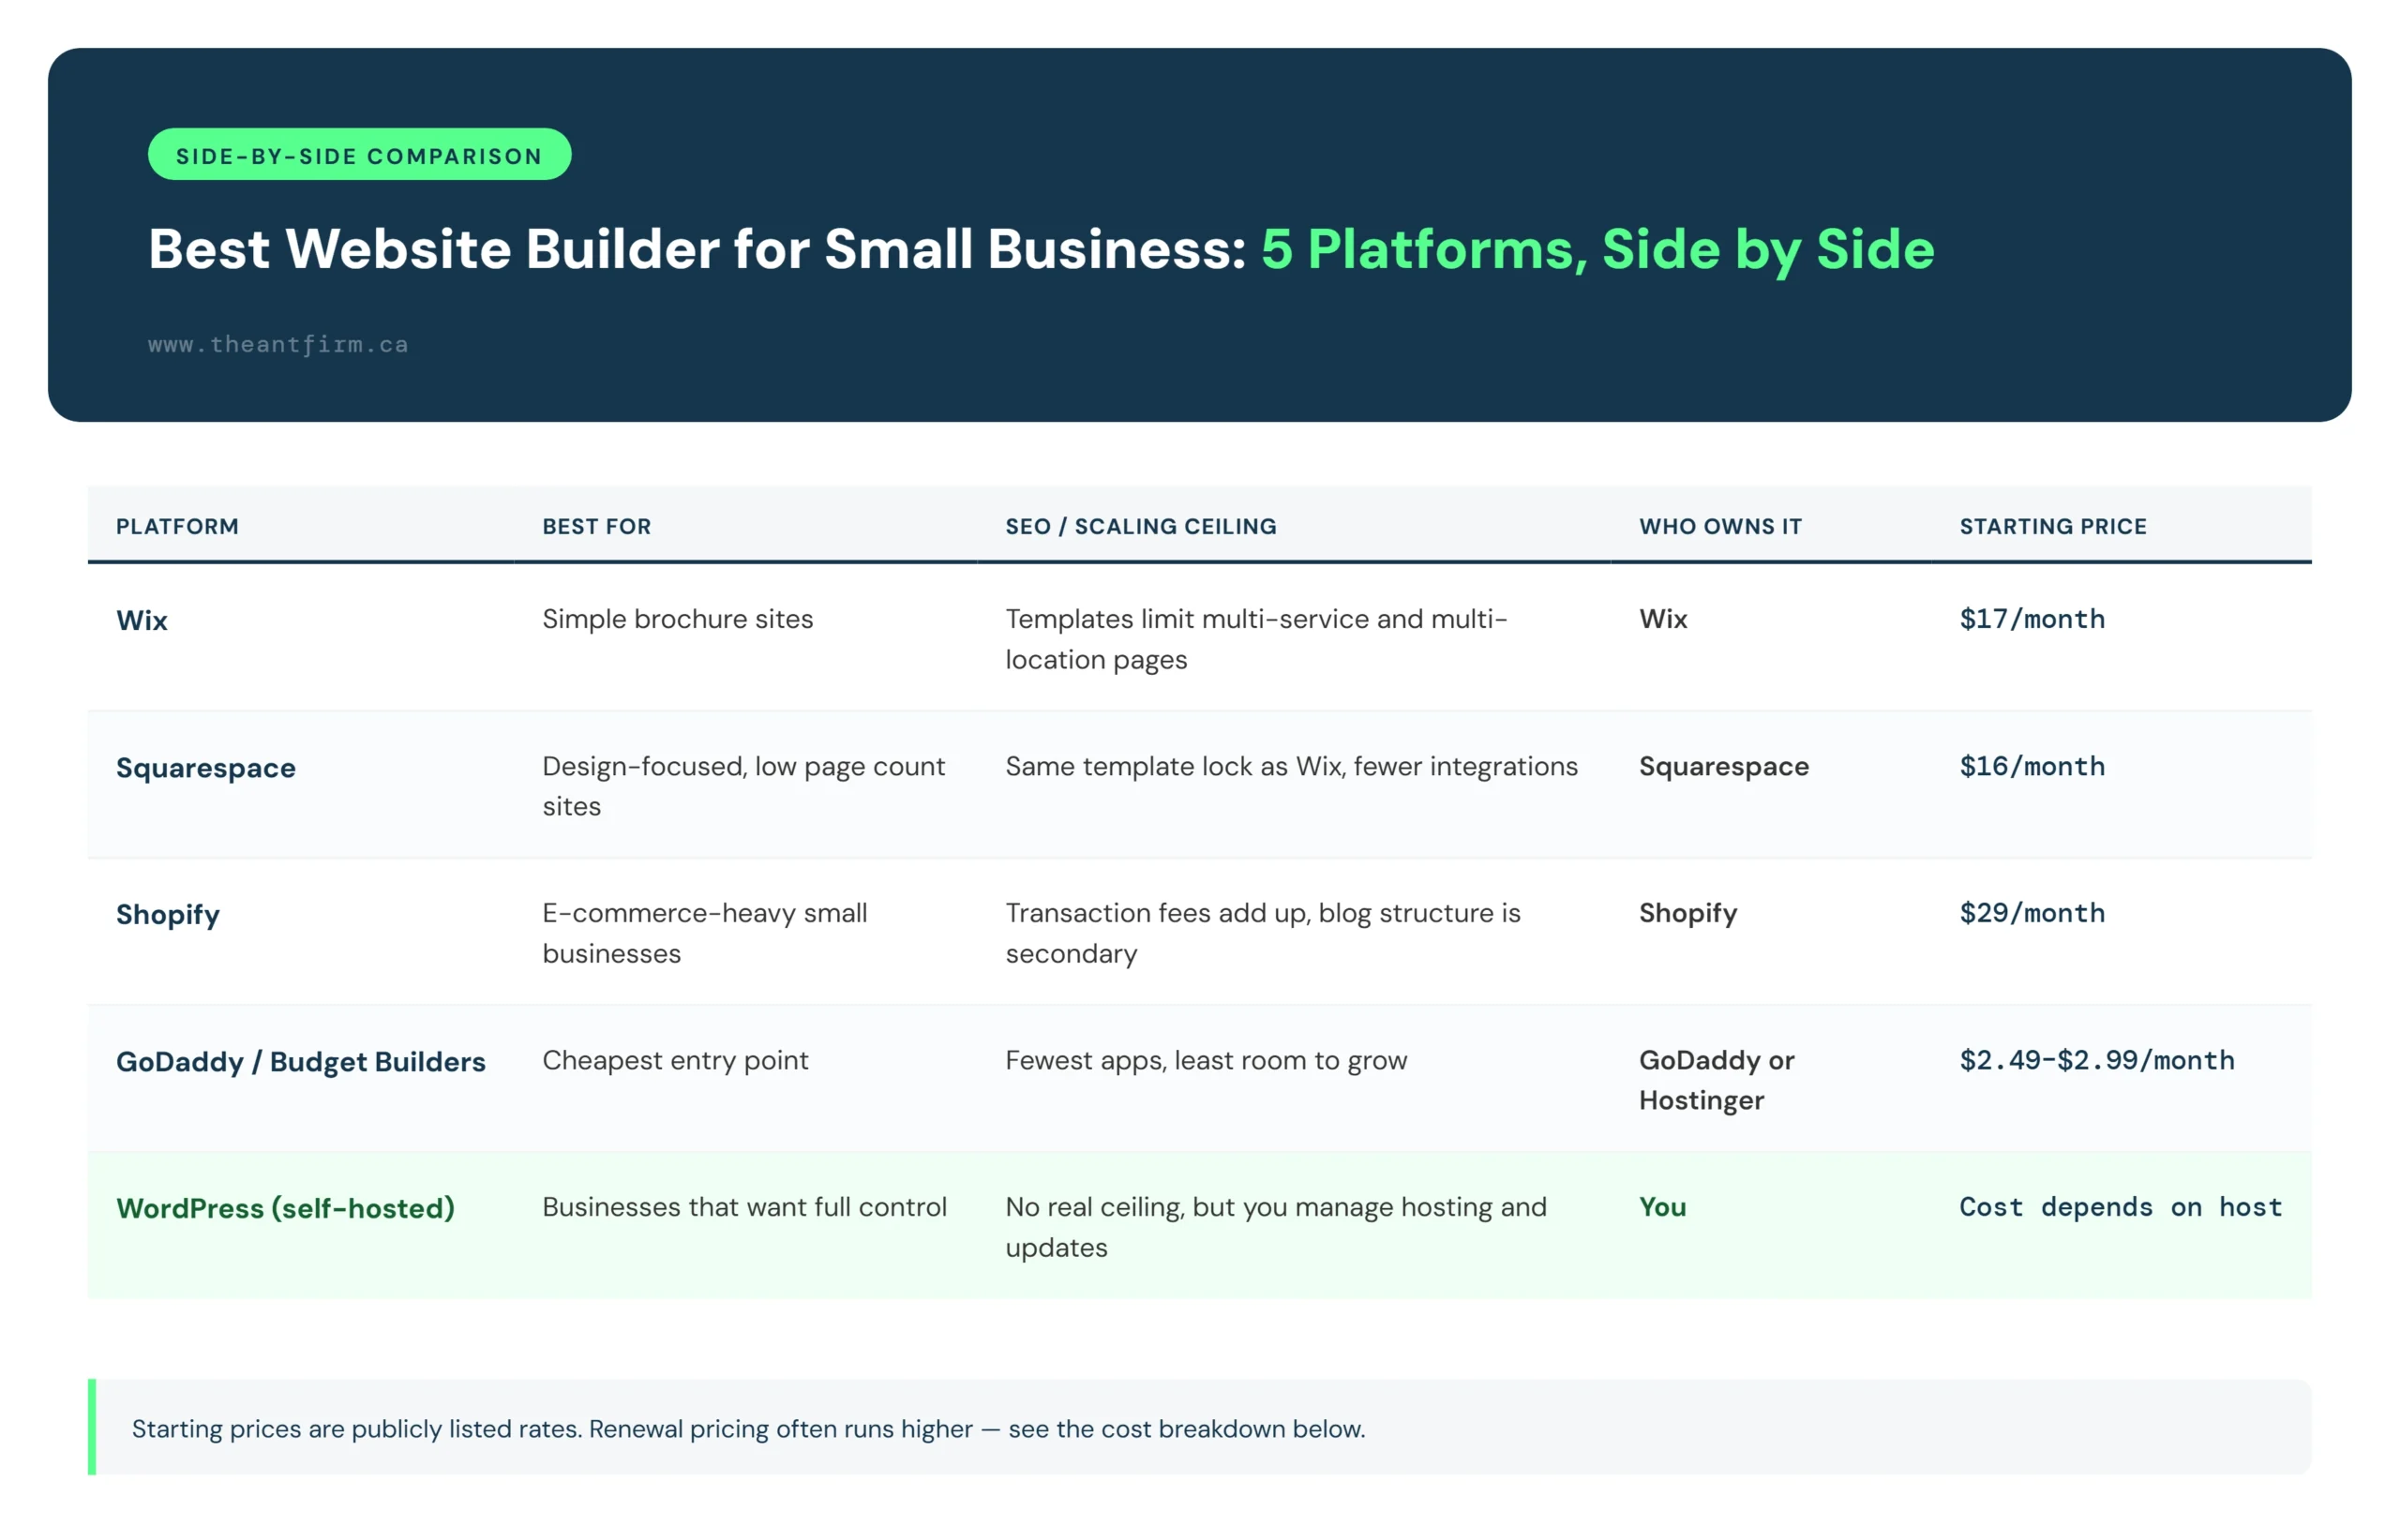Click 'Design-focused, low page count sites'
The image size is (2400, 1540).
coord(743,786)
